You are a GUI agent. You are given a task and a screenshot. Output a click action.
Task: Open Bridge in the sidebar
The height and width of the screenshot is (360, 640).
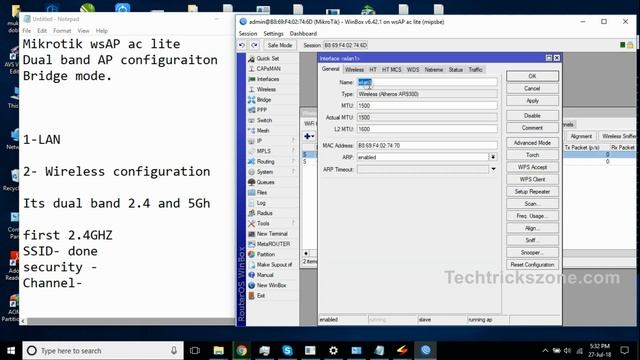[264, 100]
